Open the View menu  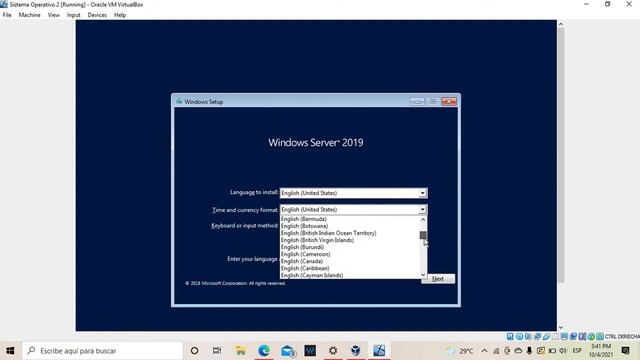53,15
